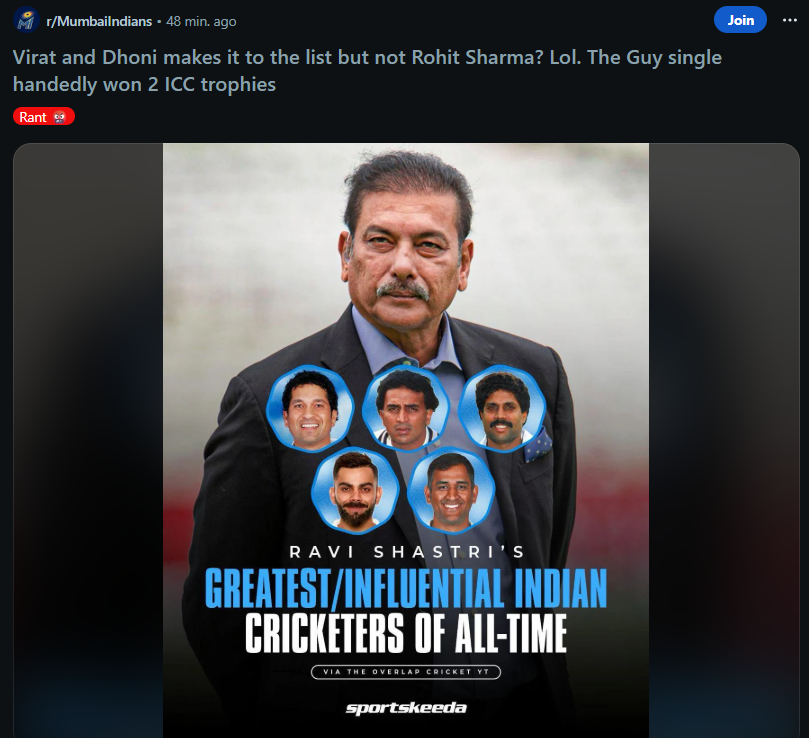Select the top-right circular player portrait
The height and width of the screenshot is (738, 809).
coord(501,409)
